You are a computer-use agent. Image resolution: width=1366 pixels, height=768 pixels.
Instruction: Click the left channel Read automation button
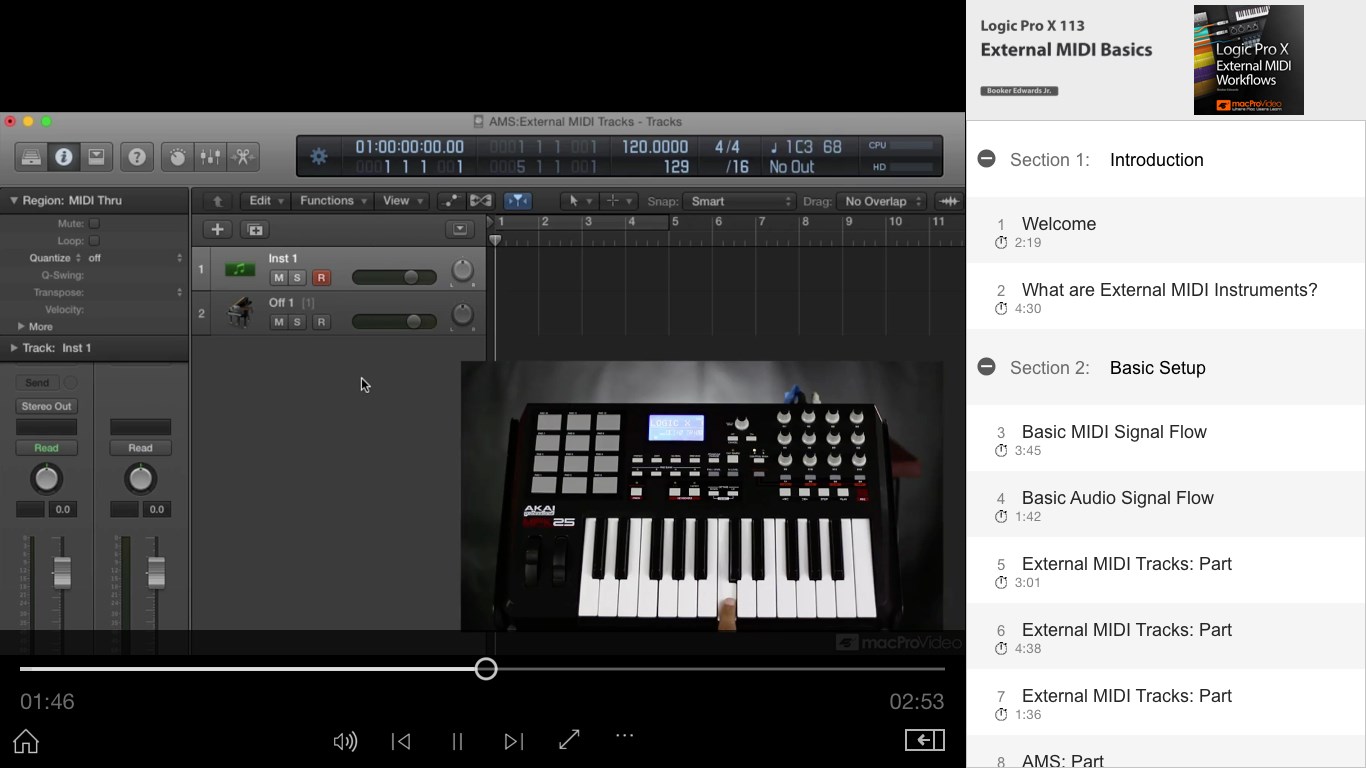[x=46, y=448]
